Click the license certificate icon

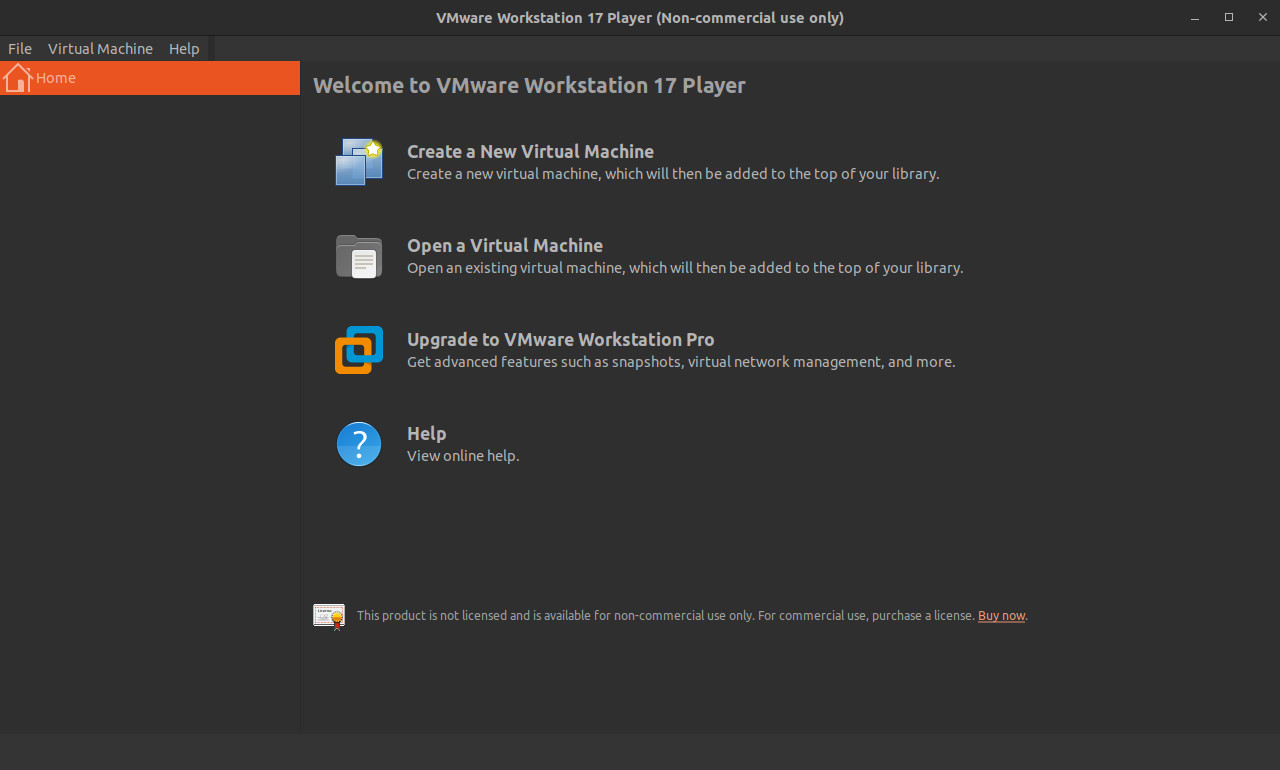coord(329,616)
